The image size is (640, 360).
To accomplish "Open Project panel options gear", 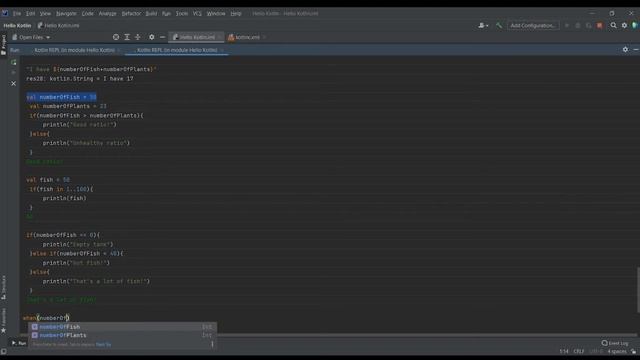I will tap(151, 37).
